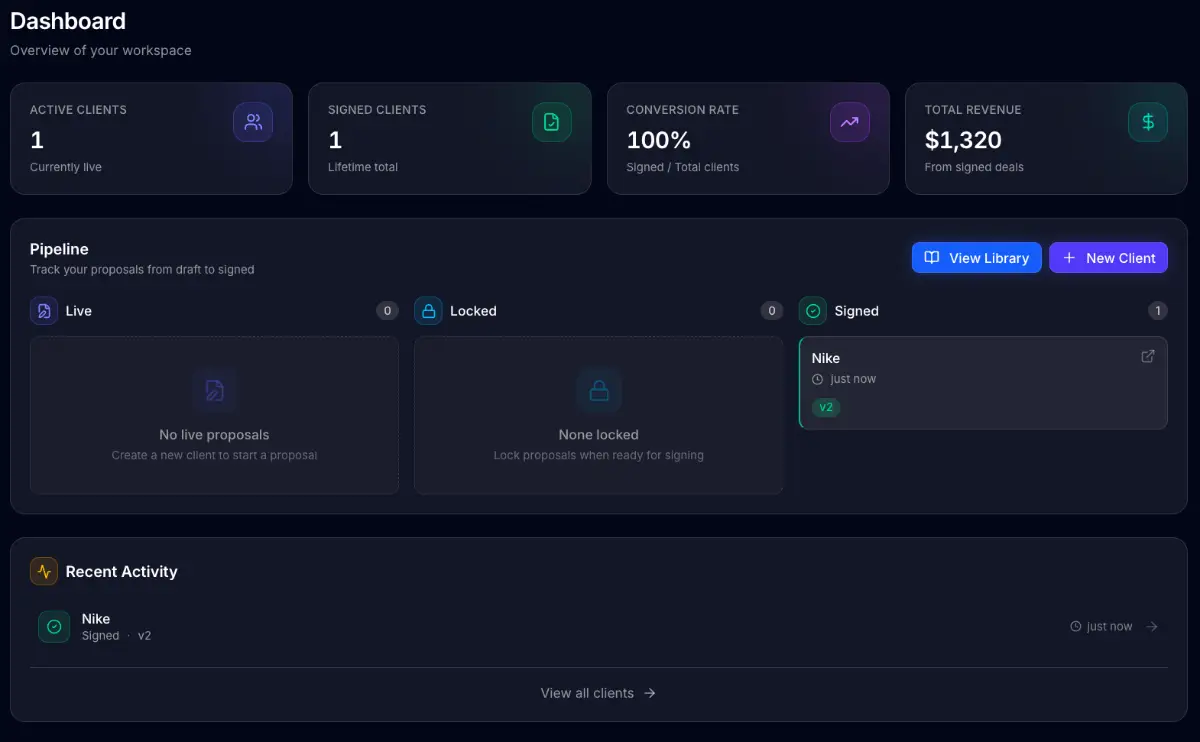Click the Conversion Rate trend arrow icon
This screenshot has width=1200, height=742.
(849, 122)
